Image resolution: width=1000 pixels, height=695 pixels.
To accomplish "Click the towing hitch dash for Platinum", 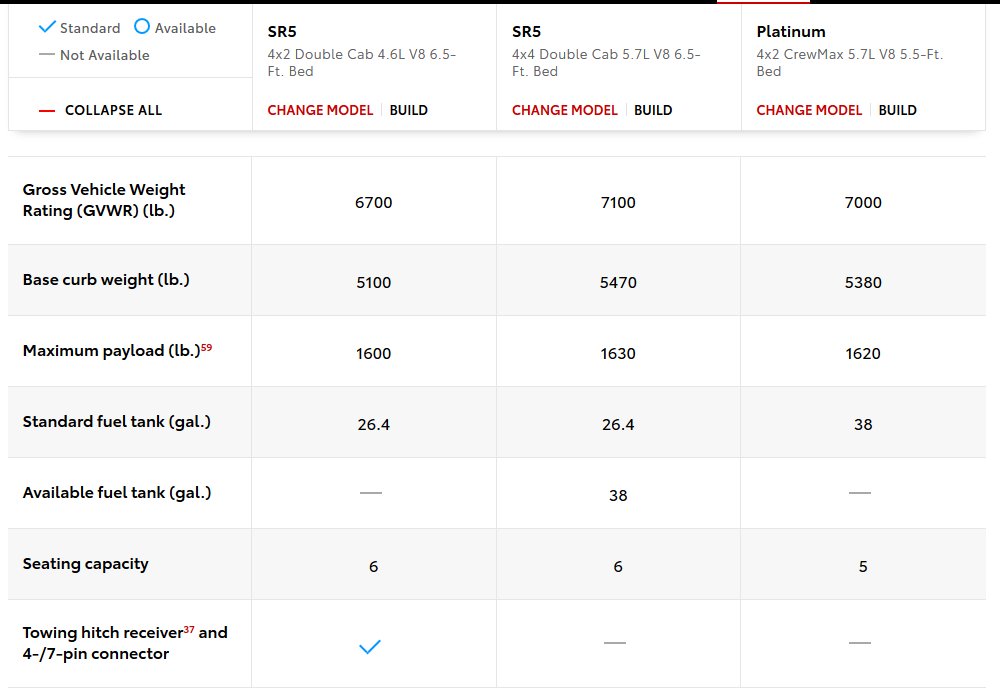I will pos(860,643).
